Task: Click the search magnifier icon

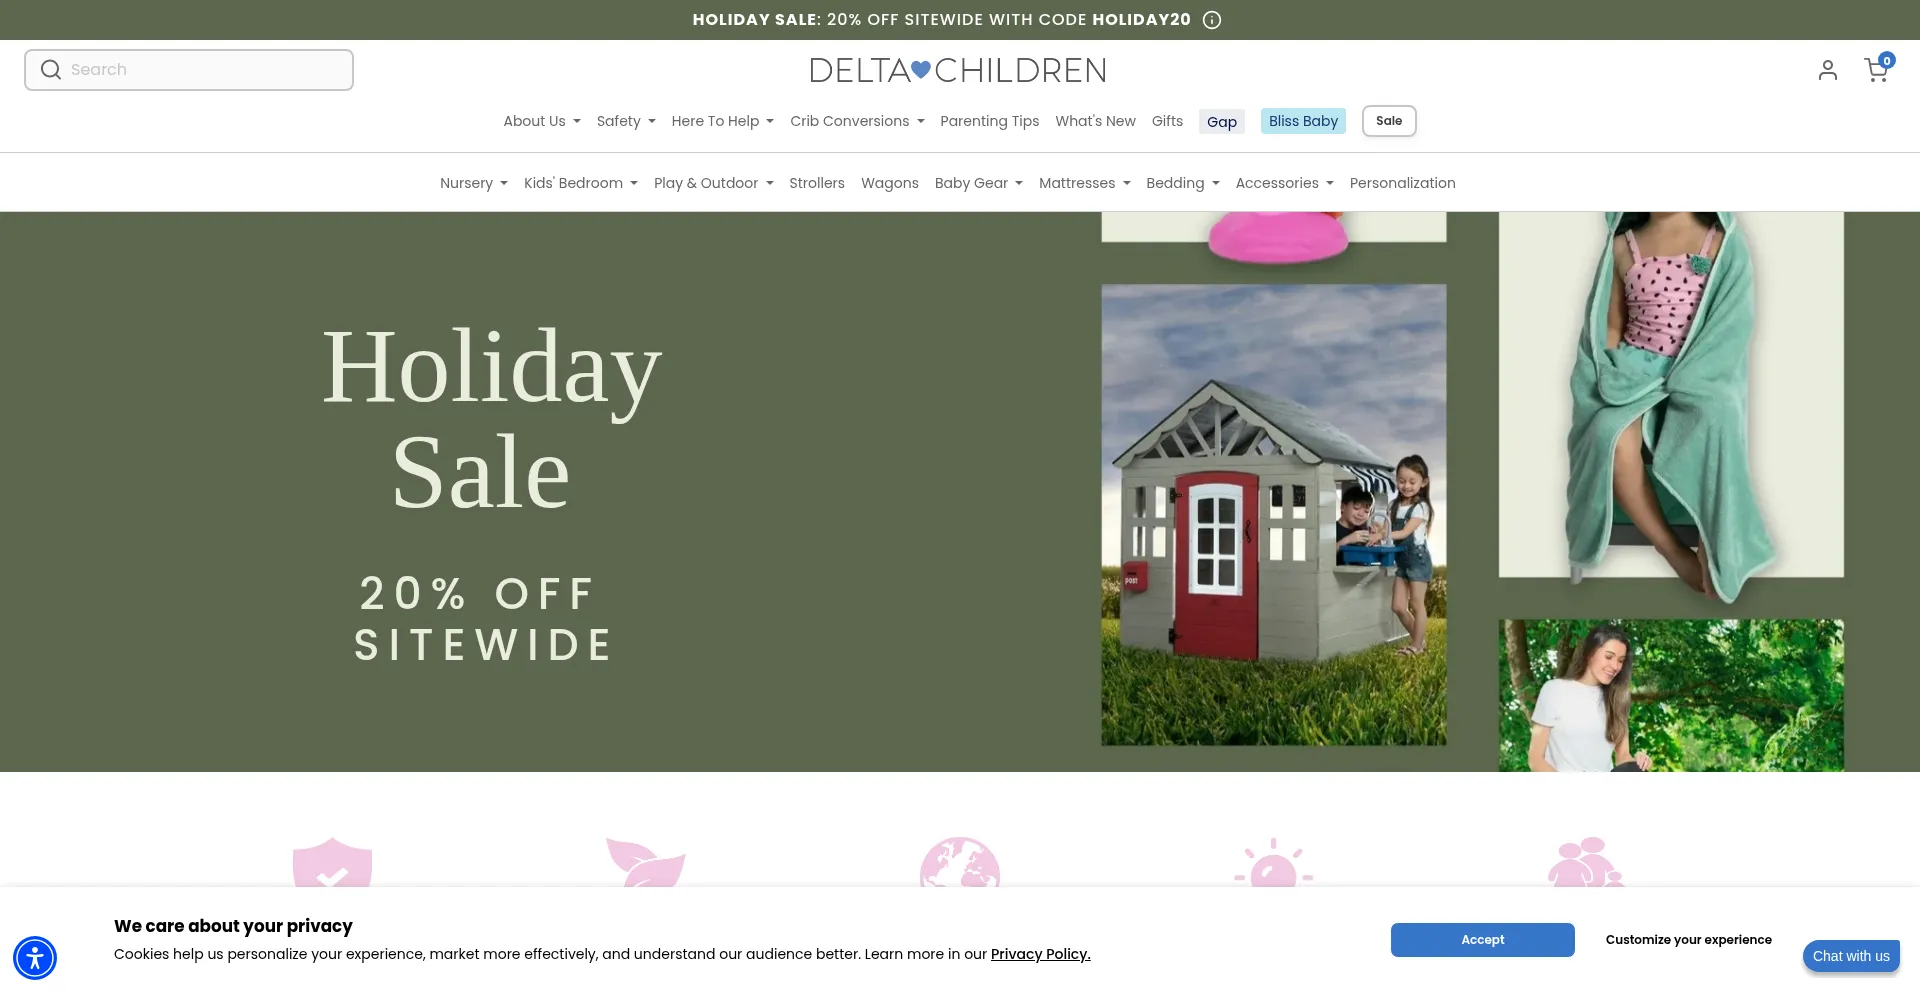Action: pos(51,70)
